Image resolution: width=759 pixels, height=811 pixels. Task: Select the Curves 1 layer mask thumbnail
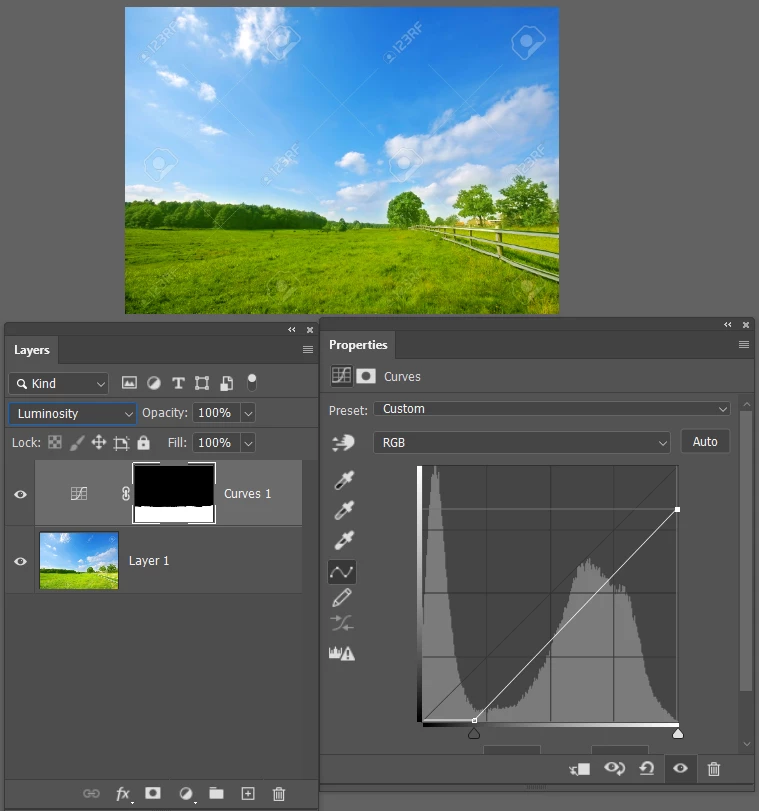[x=174, y=493]
